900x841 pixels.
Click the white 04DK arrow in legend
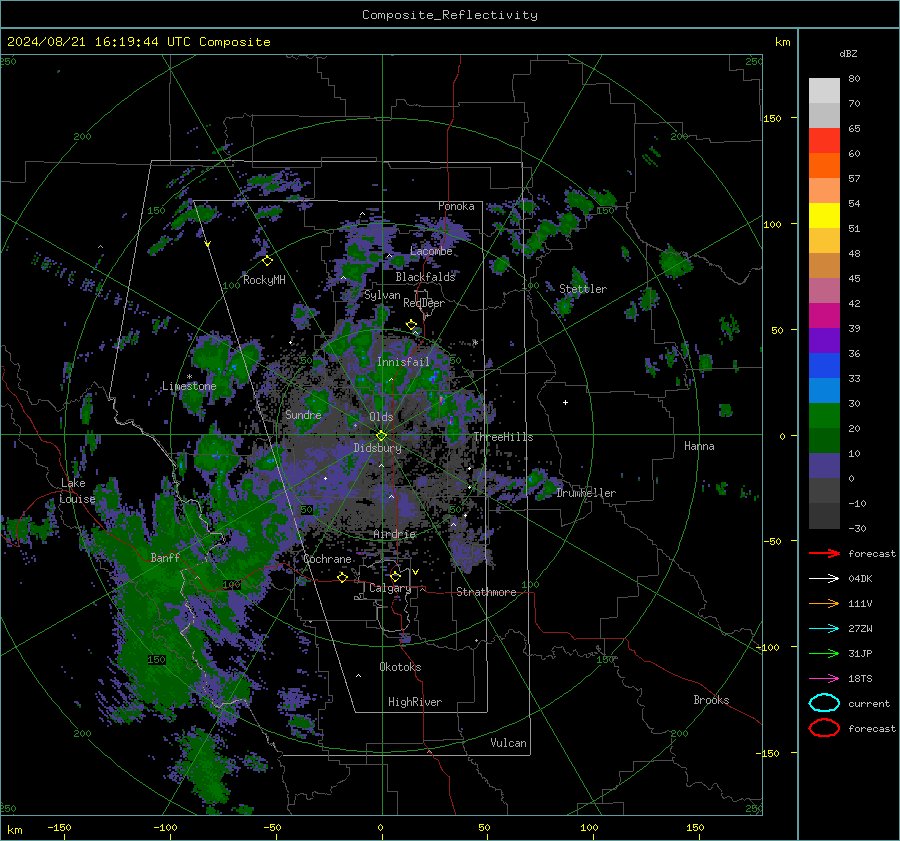pos(824,578)
